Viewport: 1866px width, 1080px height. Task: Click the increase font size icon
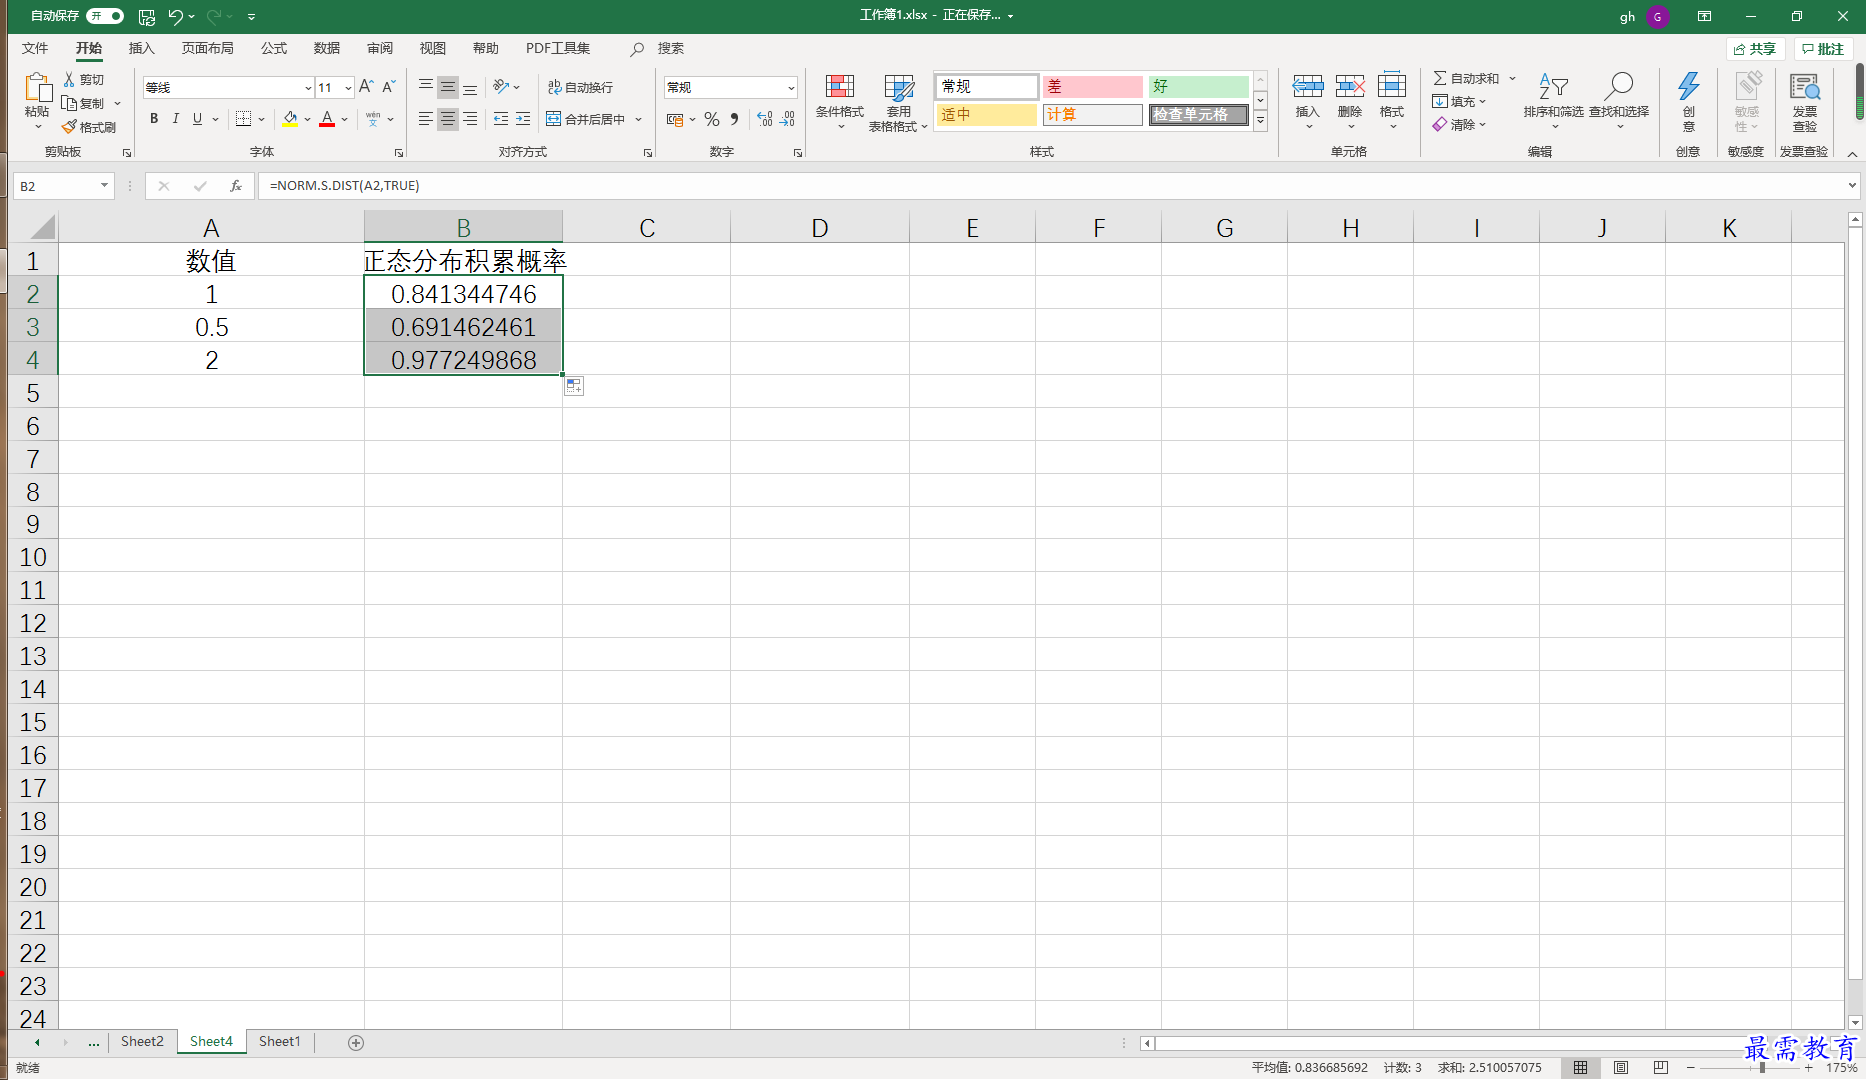pyautogui.click(x=366, y=87)
